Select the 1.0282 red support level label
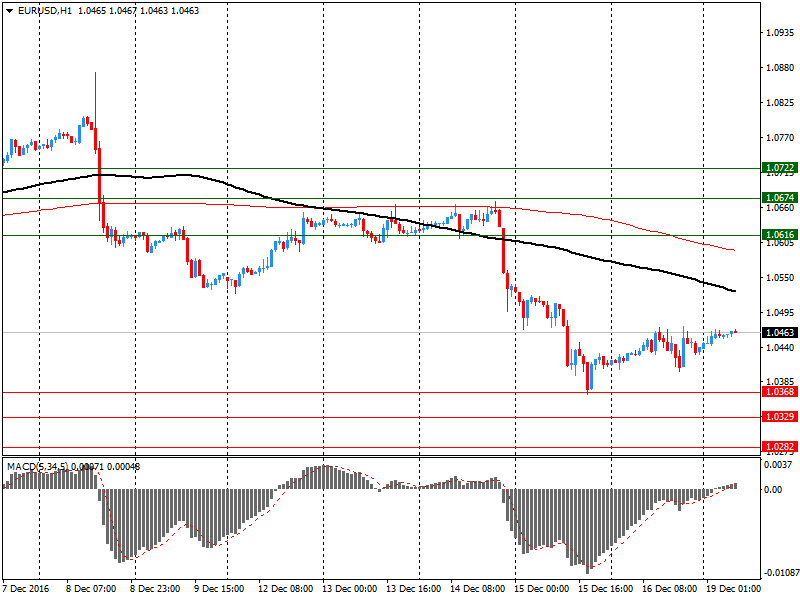Viewport: 800px width, 600px height. coord(779,446)
